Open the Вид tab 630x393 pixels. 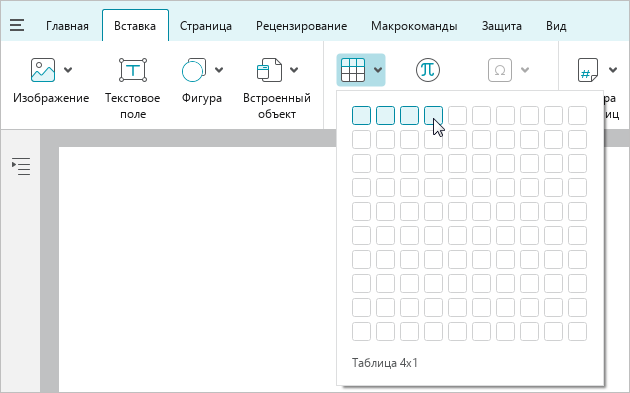(556, 26)
